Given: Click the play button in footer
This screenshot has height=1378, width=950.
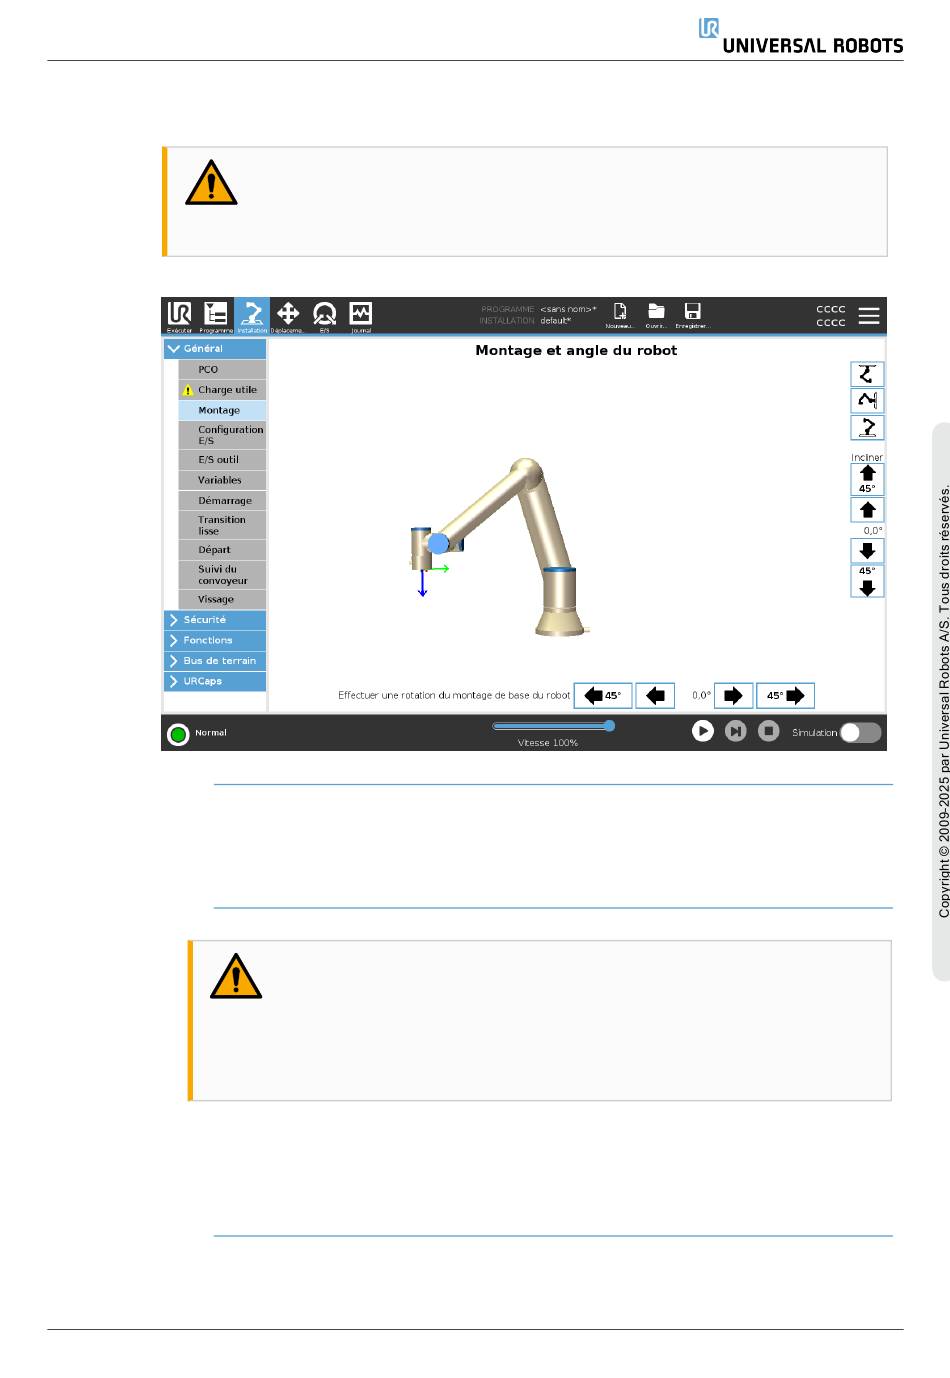Looking at the screenshot, I should click(x=703, y=731).
